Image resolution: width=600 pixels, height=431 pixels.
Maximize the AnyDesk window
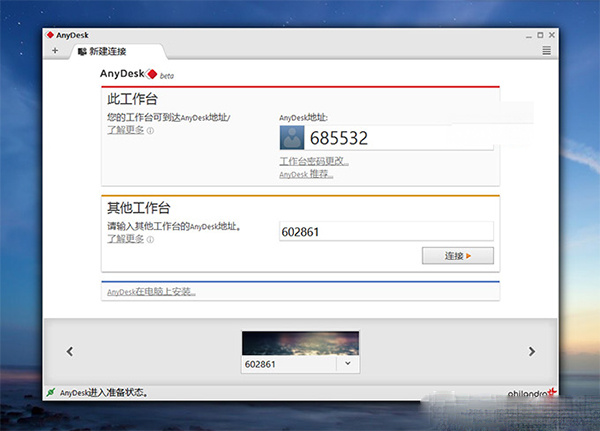coord(540,35)
